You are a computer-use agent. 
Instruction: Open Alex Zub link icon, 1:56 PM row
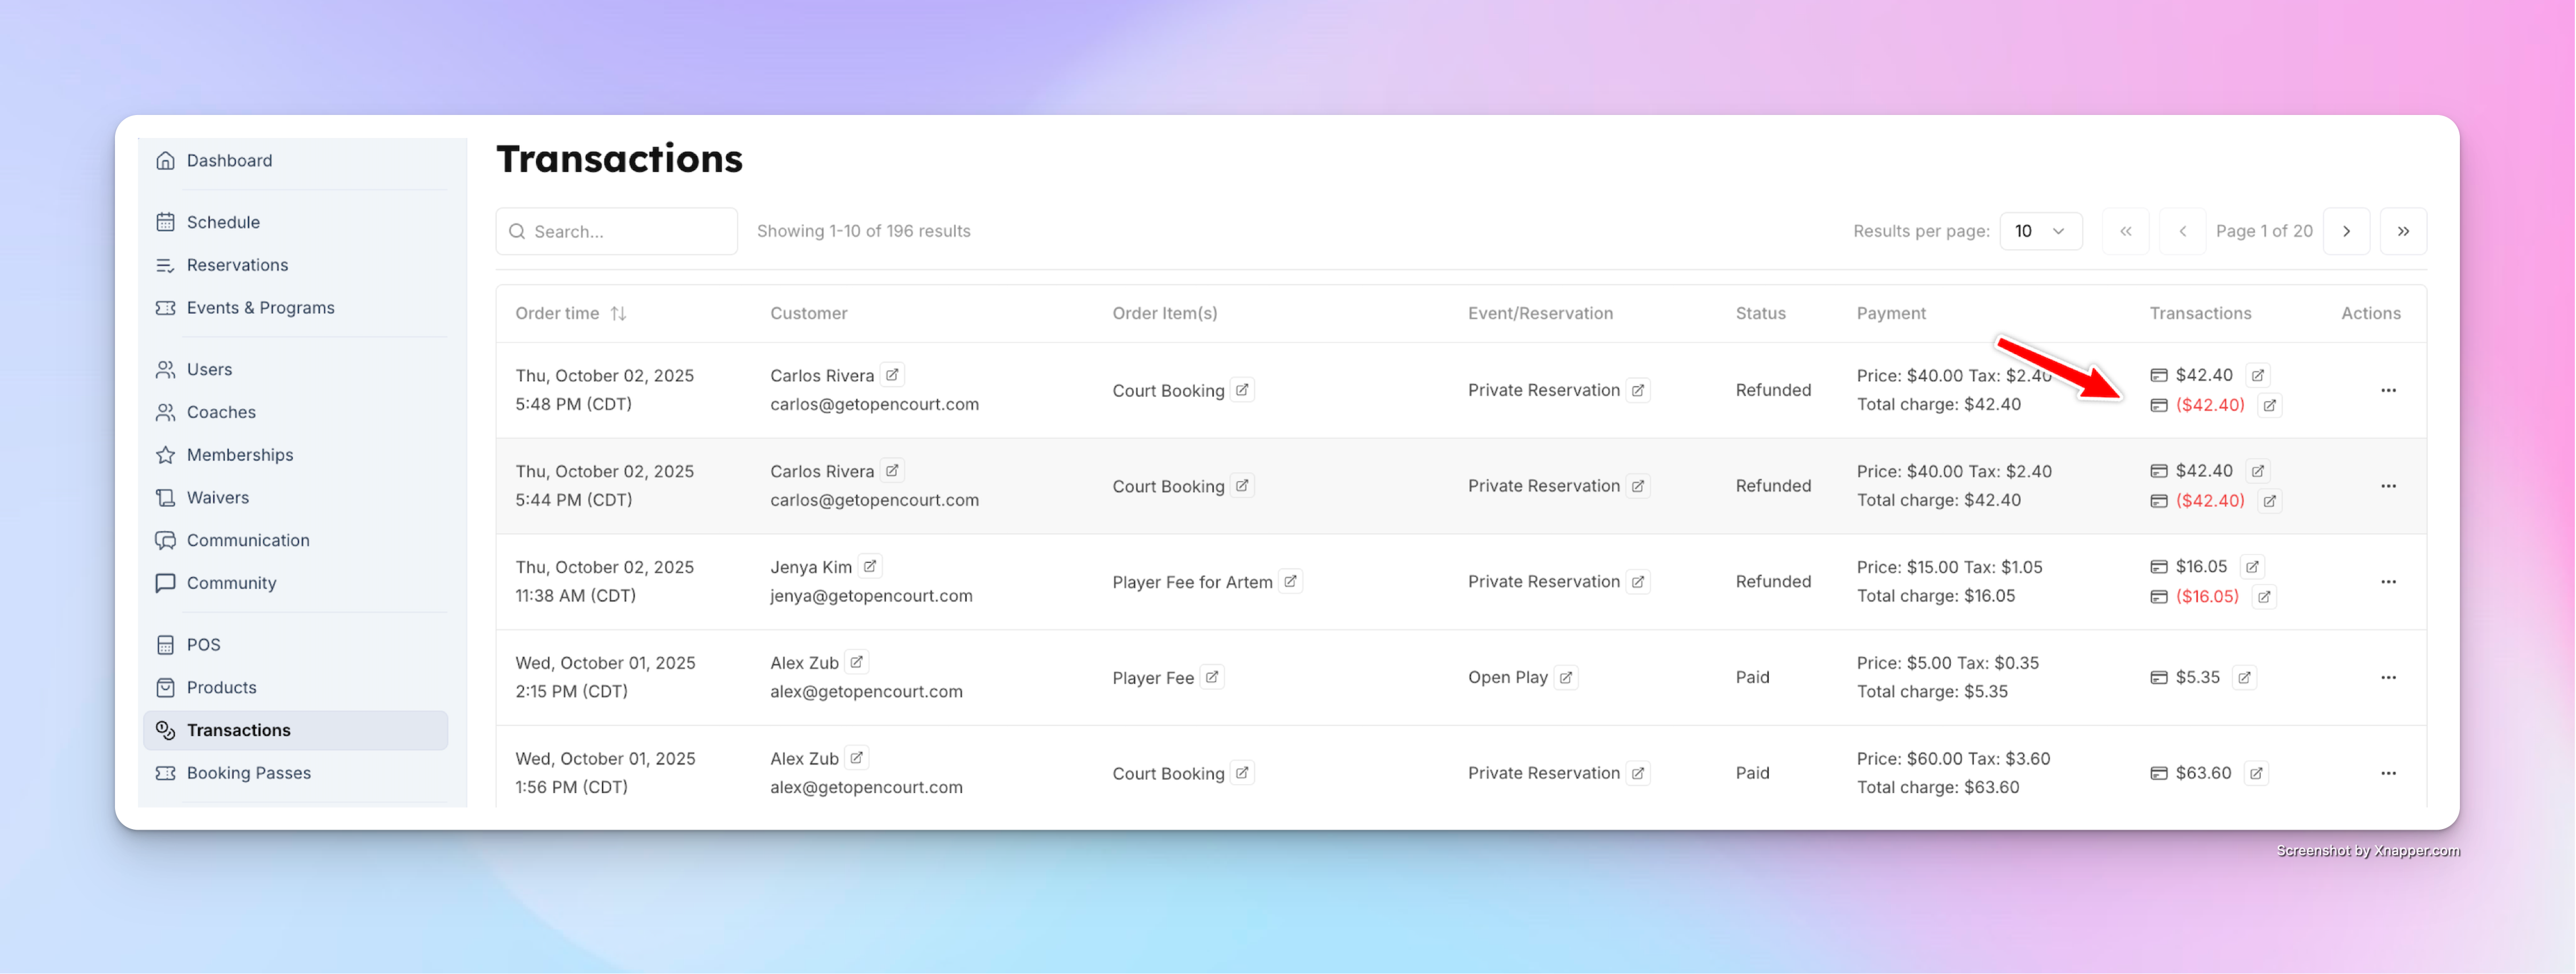[856, 758]
